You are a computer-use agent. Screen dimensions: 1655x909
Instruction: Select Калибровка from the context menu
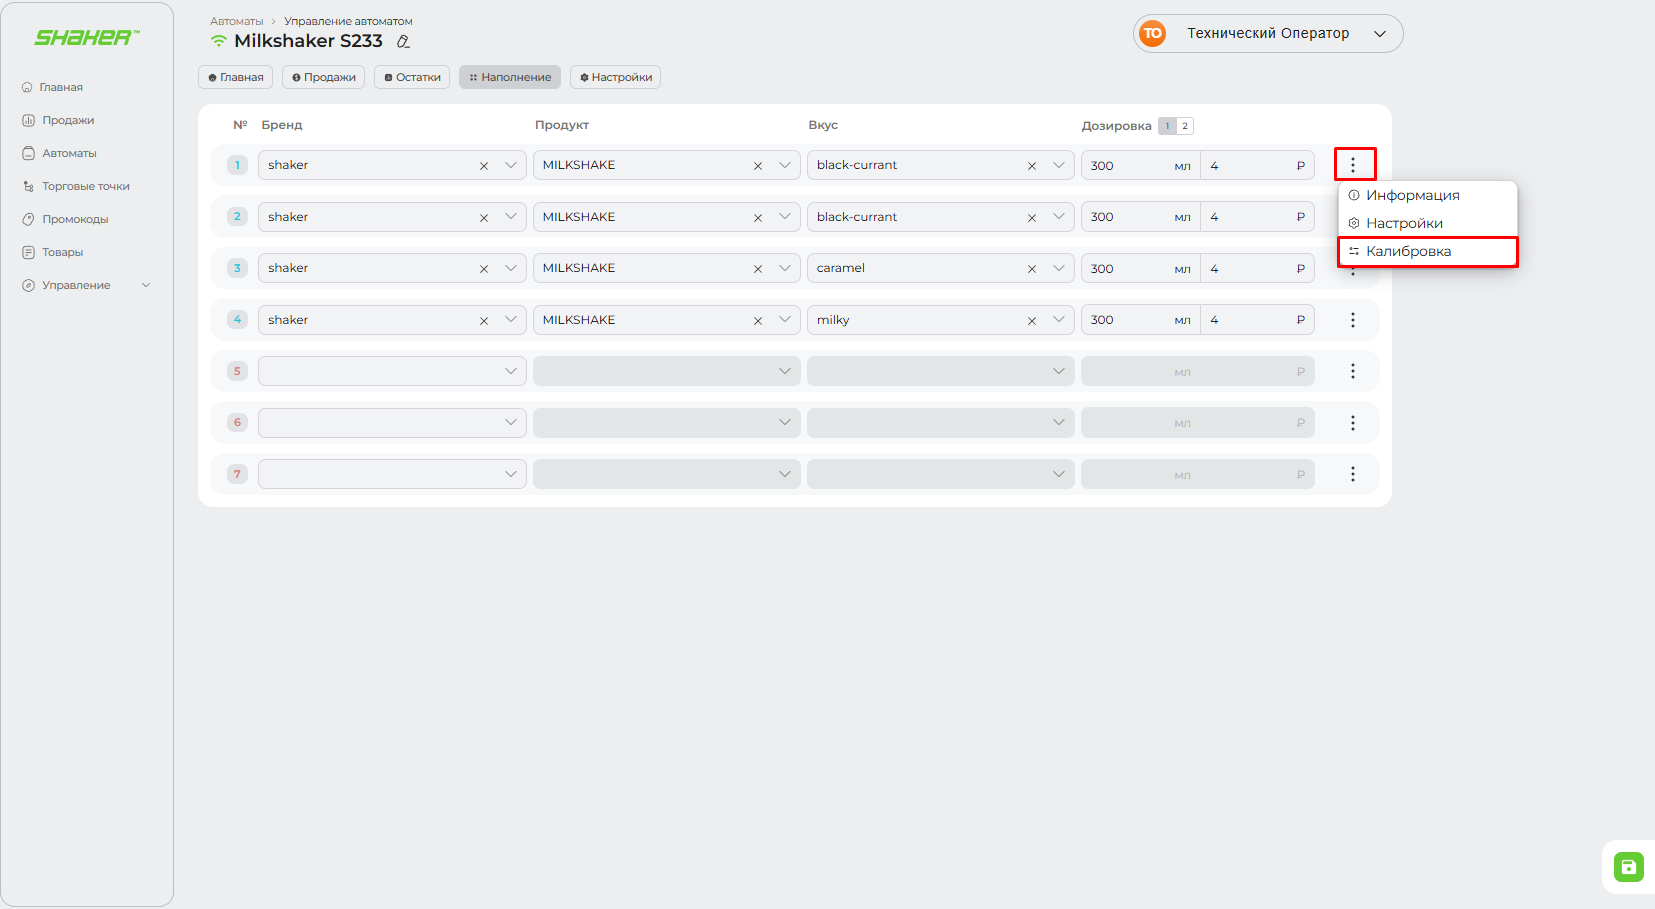(1408, 251)
